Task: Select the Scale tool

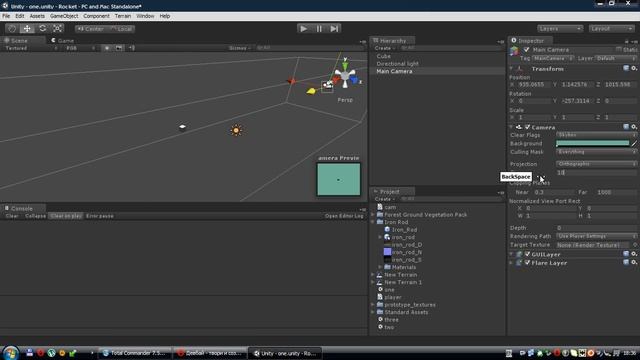Action: [58, 29]
